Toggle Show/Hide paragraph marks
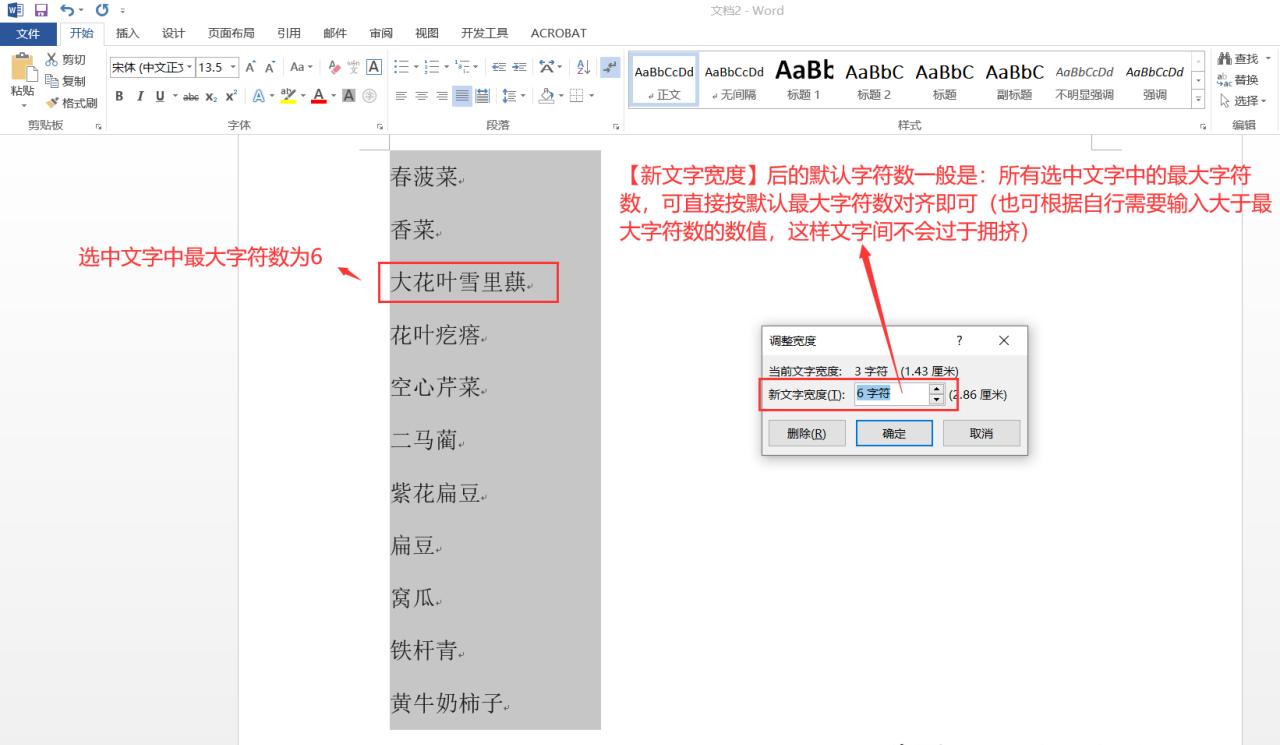Image resolution: width=1280 pixels, height=745 pixels. [609, 67]
